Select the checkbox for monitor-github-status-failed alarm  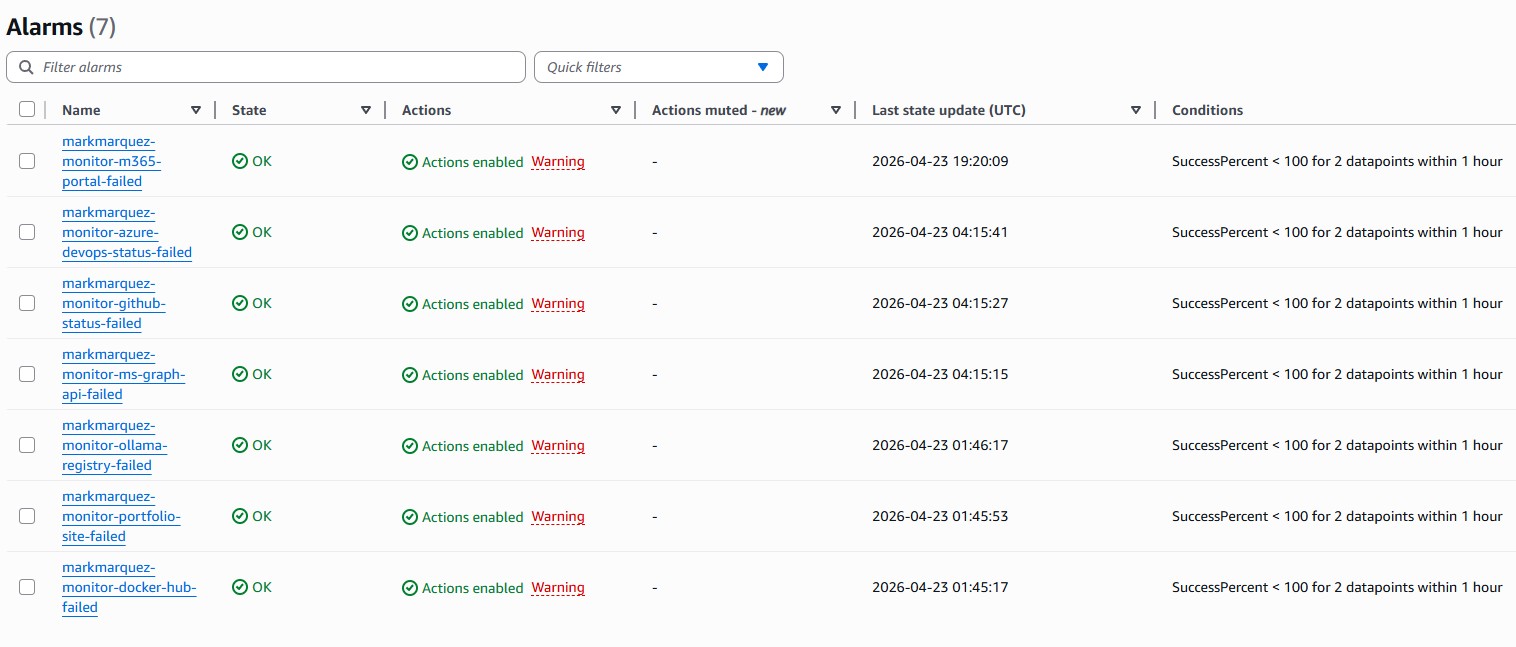point(27,303)
